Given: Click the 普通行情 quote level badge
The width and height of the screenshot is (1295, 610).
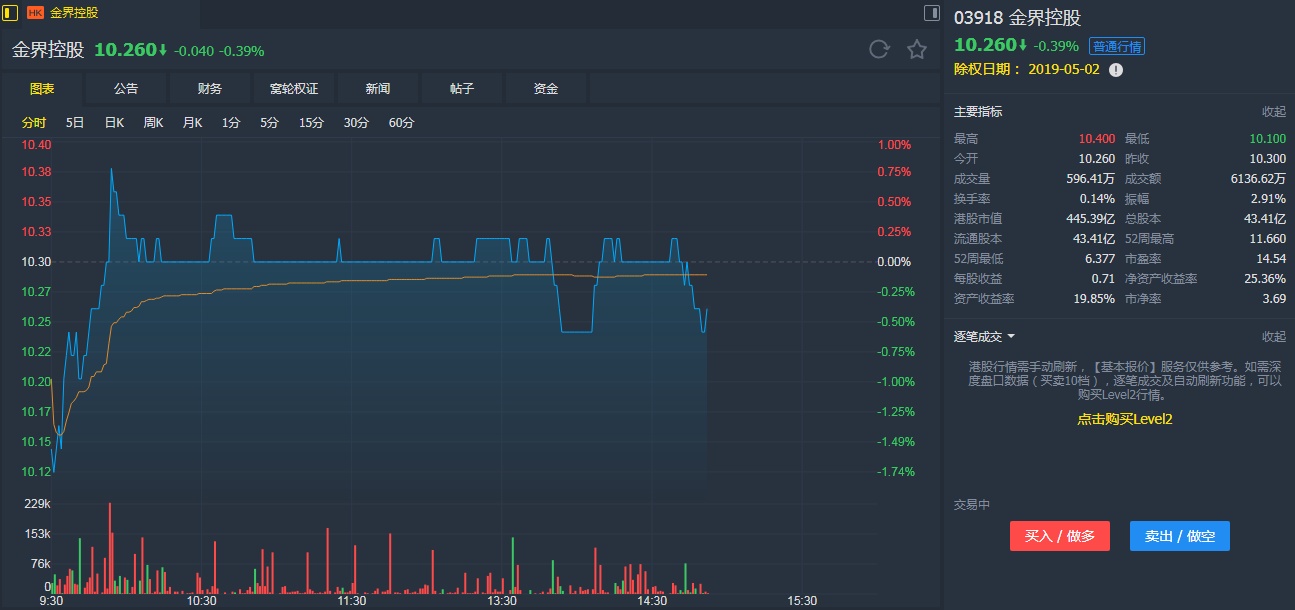Looking at the screenshot, I should click(x=1117, y=46).
